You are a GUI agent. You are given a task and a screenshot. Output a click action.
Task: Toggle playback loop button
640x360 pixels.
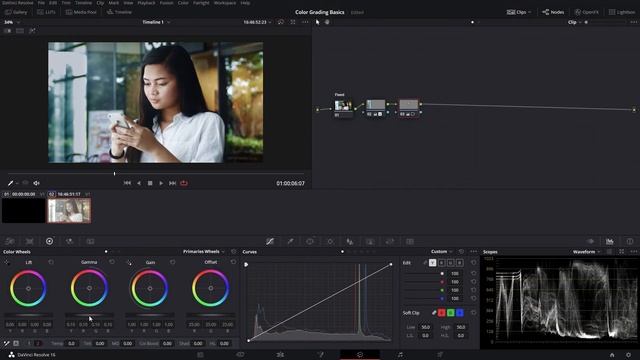(184, 183)
